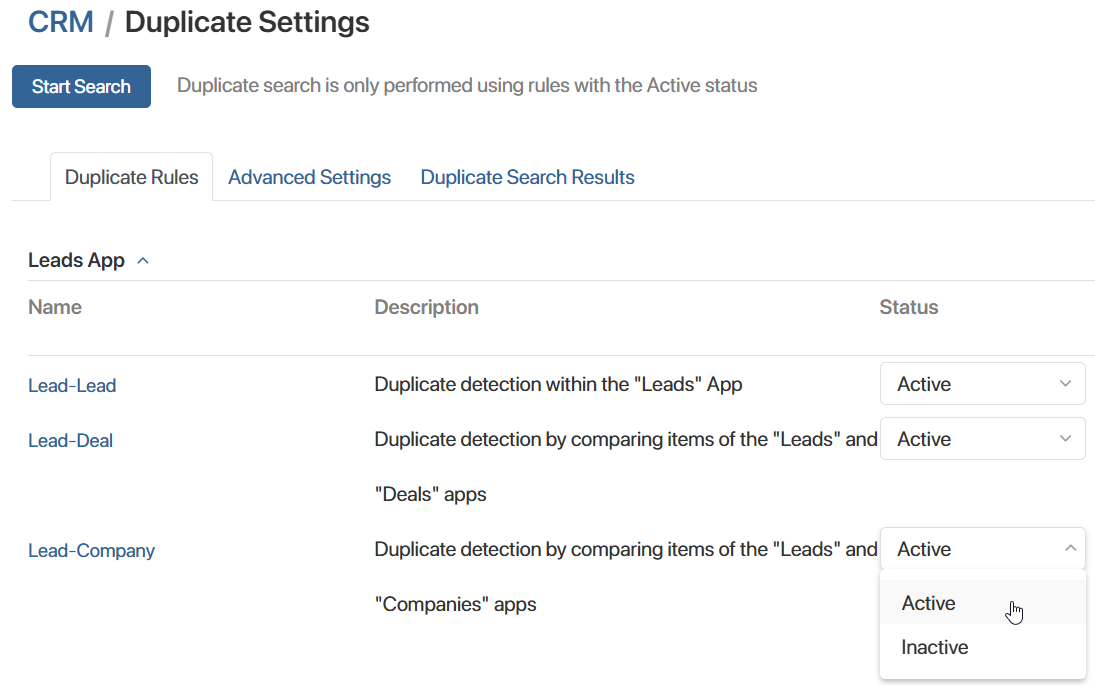Viewport: 1095px width, 685px height.
Task: Set Lead-Deal rule status to Active
Action: [982, 438]
